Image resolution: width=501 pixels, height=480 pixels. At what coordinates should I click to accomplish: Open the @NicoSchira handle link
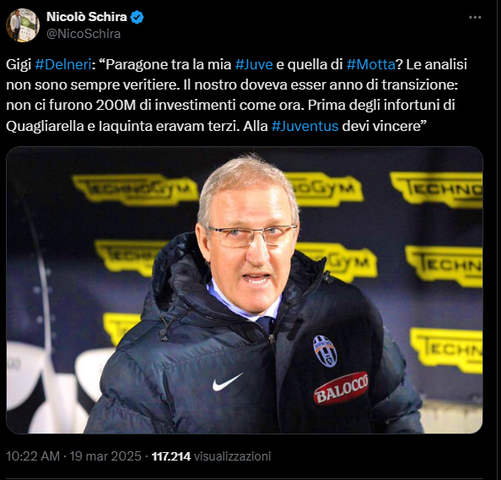tap(83, 34)
